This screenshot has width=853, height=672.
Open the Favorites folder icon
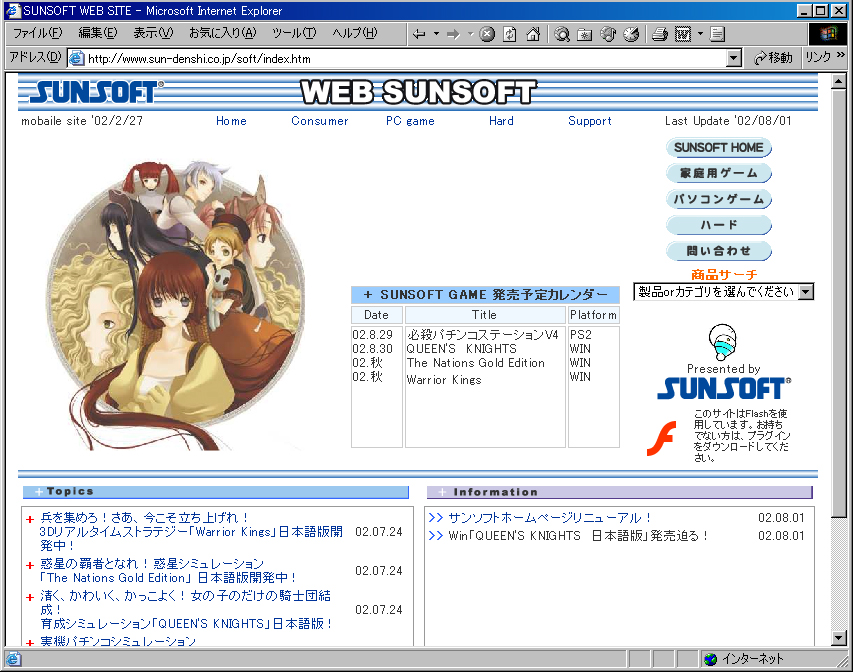pyautogui.click(x=585, y=34)
